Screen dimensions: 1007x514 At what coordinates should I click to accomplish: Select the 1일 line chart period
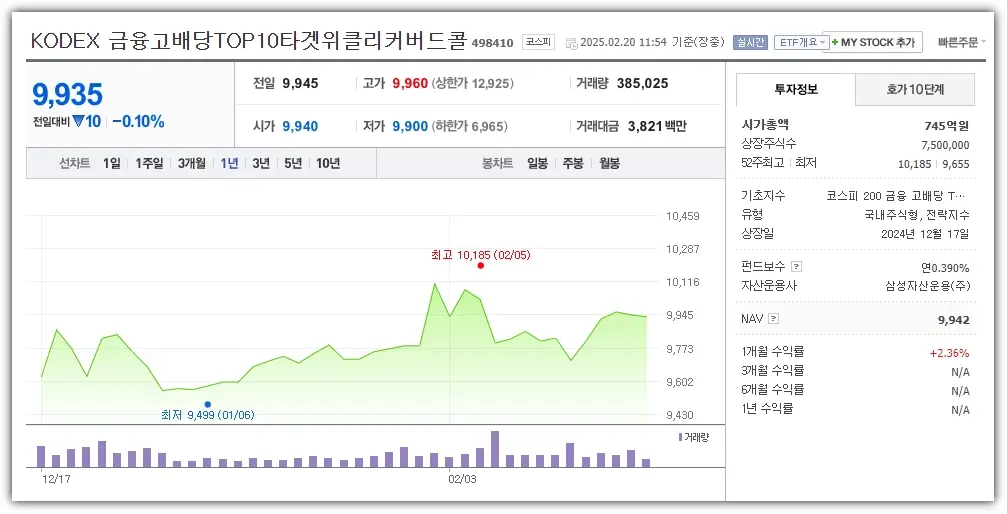[112, 163]
